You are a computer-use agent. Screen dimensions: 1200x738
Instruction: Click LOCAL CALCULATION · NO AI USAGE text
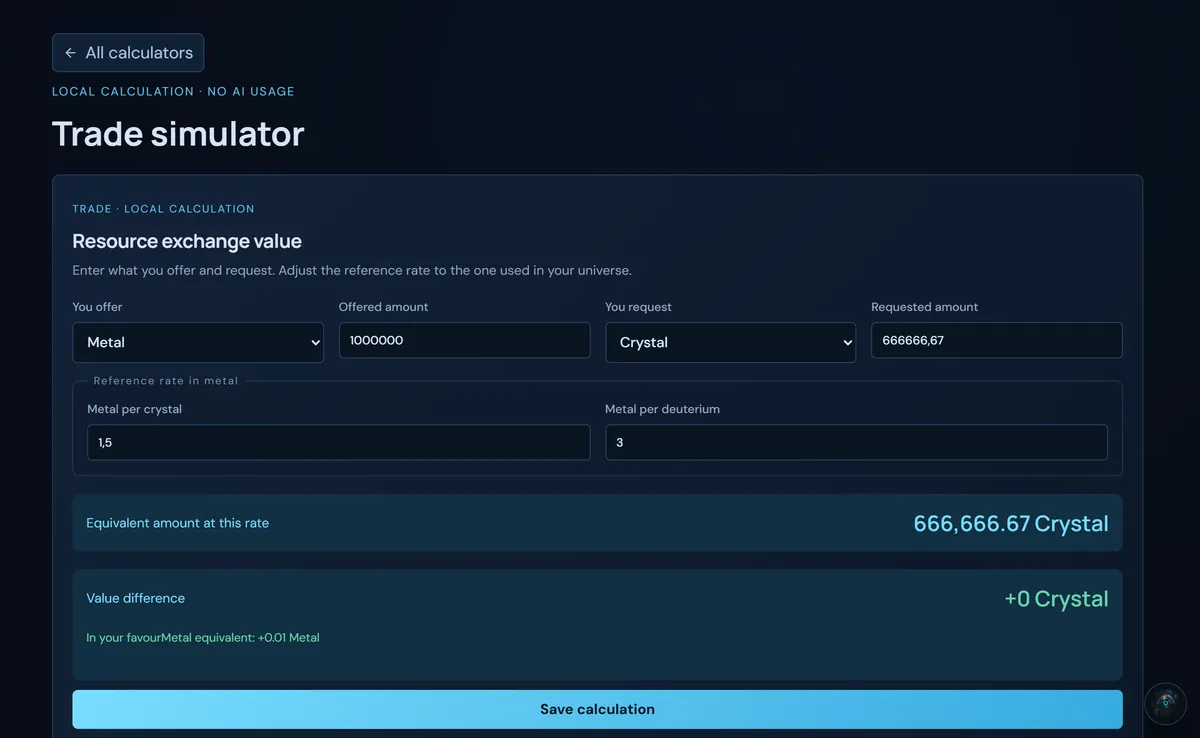coord(173,91)
